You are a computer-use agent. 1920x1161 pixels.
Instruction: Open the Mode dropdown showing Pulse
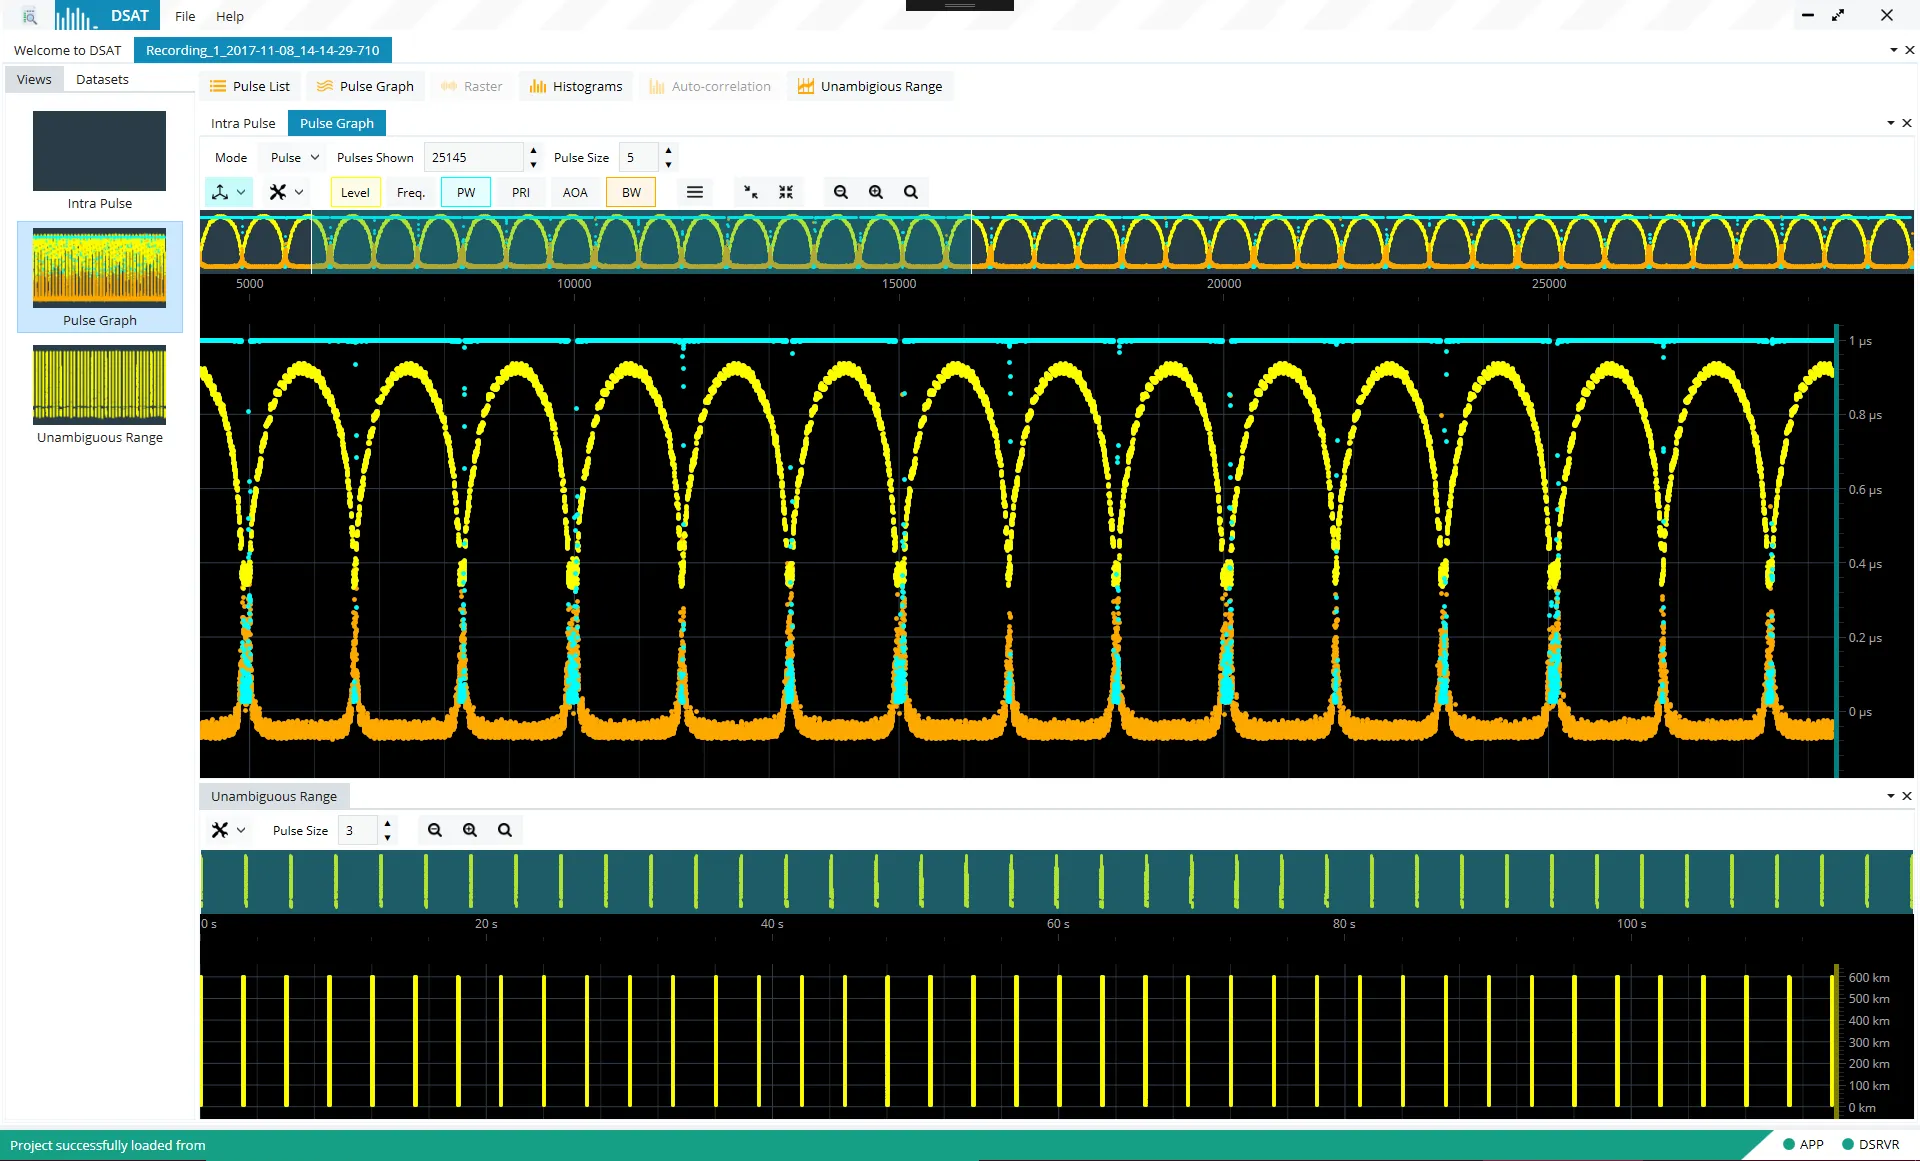click(293, 157)
